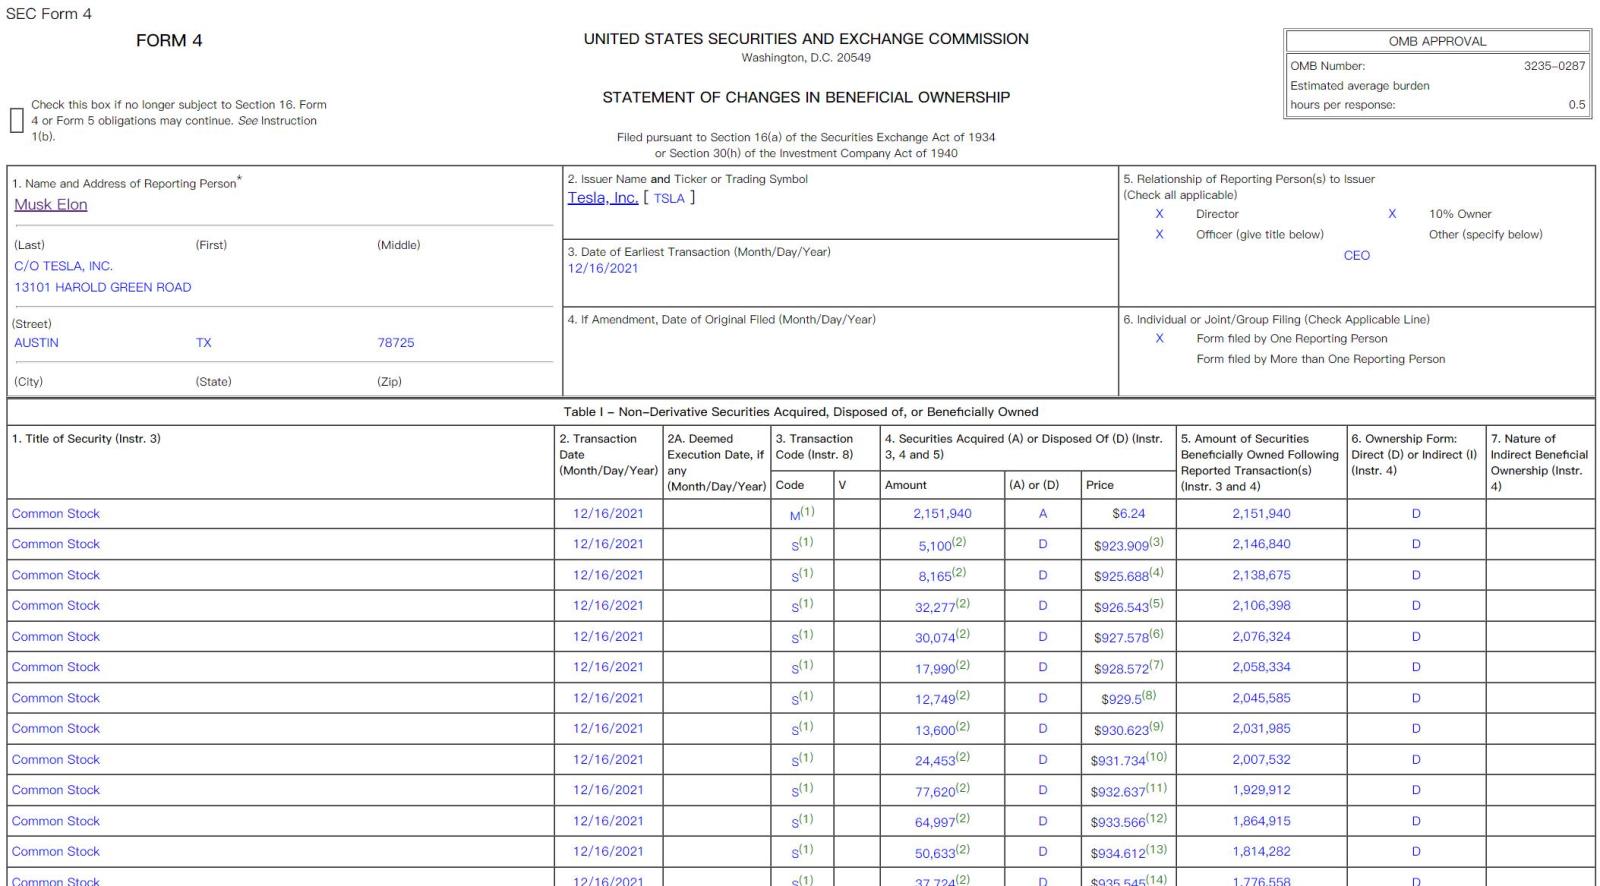Click the owned amount 2,007,532 cell

1261,759
